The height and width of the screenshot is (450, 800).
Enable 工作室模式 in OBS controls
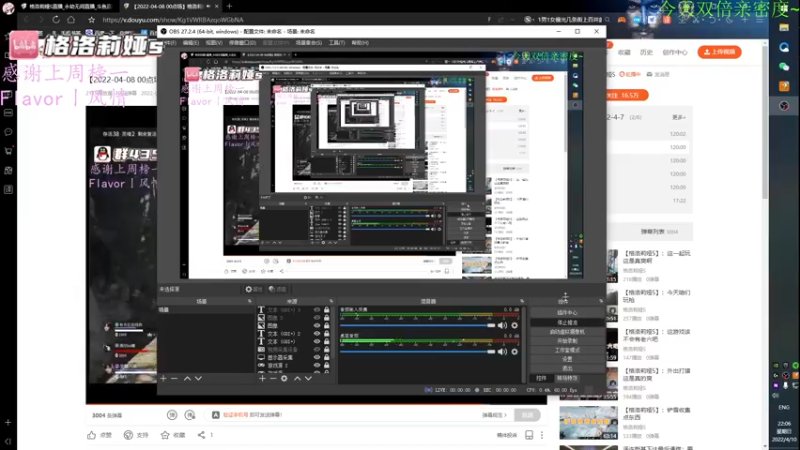(x=567, y=350)
